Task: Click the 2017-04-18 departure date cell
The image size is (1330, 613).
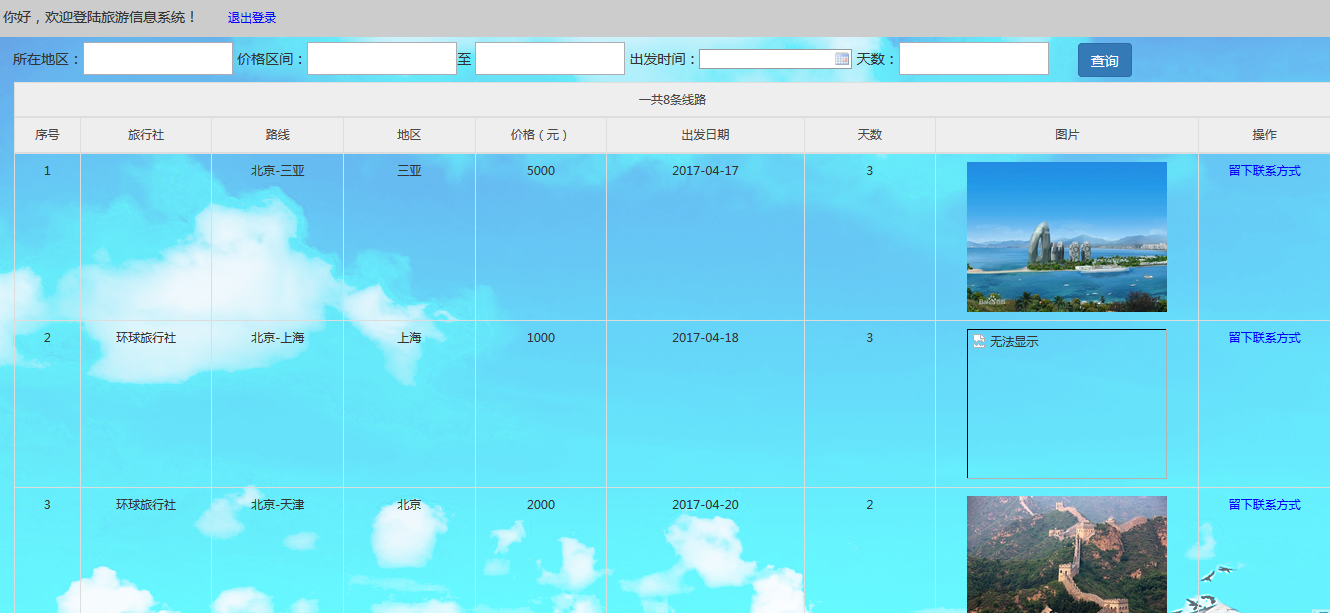Action: (x=705, y=404)
